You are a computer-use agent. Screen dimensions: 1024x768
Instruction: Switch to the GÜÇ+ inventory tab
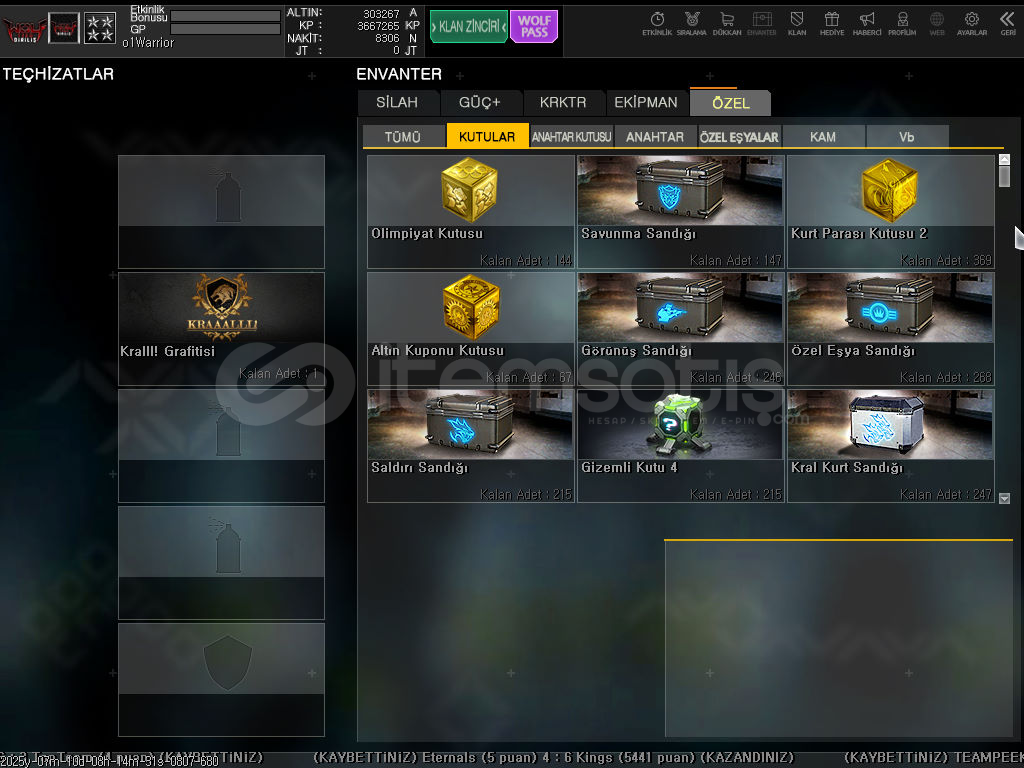pos(479,103)
